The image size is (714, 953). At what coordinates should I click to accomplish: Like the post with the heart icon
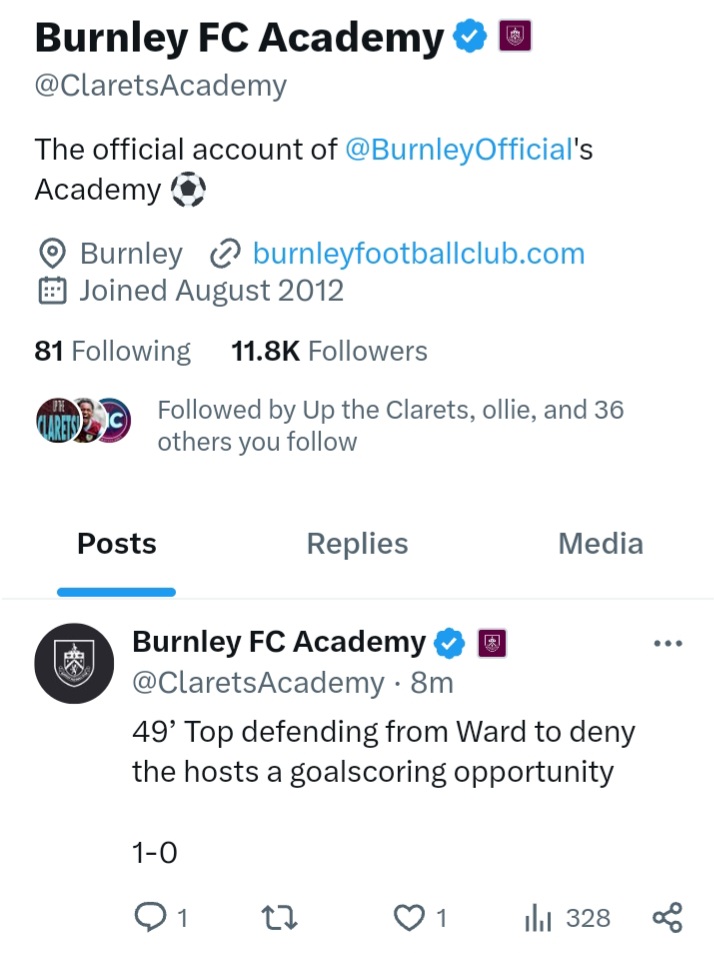pyautogui.click(x=409, y=917)
